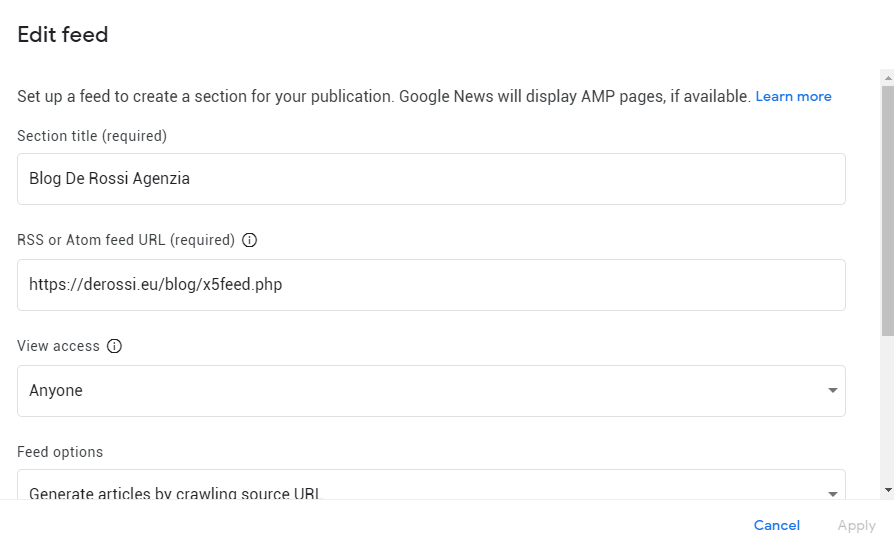Click the "Feed options" label
The width and height of the screenshot is (894, 552).
[x=60, y=452]
